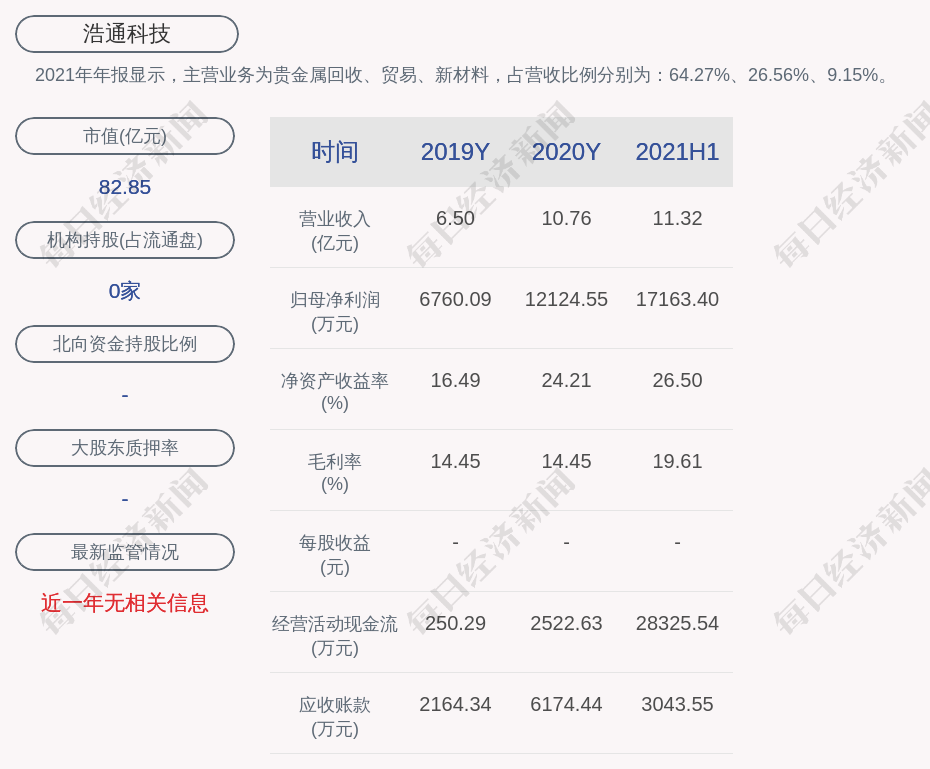Click the 营业收入(亿元) row label

click(x=334, y=230)
